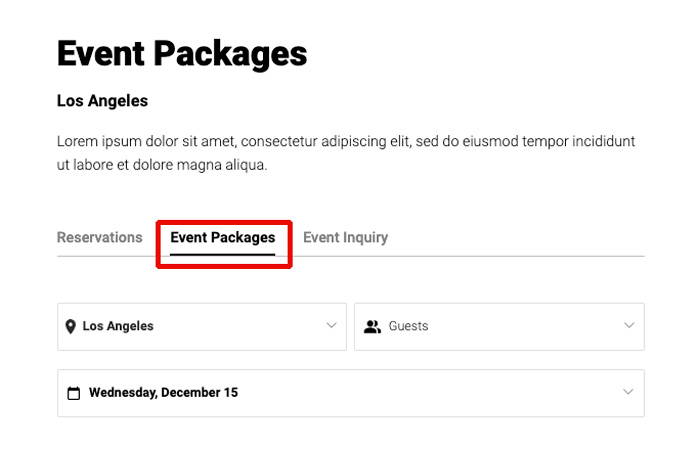This screenshot has height=450, width=700.
Task: Click the empty space in the location field
Action: (x=240, y=326)
